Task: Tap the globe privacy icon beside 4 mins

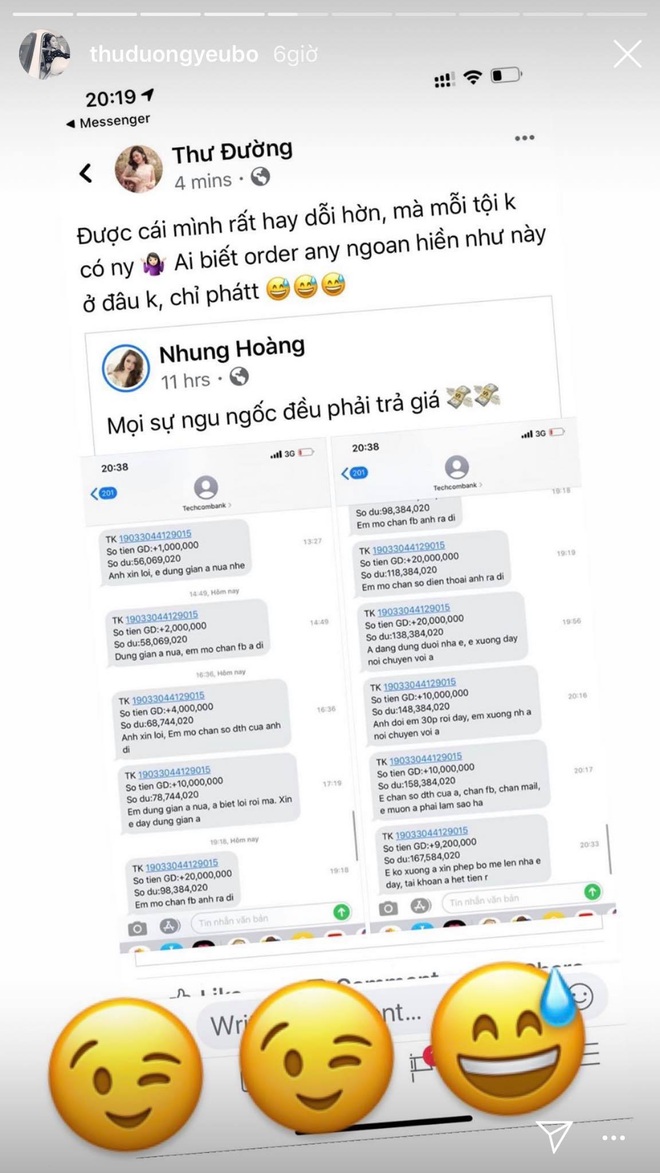Action: point(260,177)
